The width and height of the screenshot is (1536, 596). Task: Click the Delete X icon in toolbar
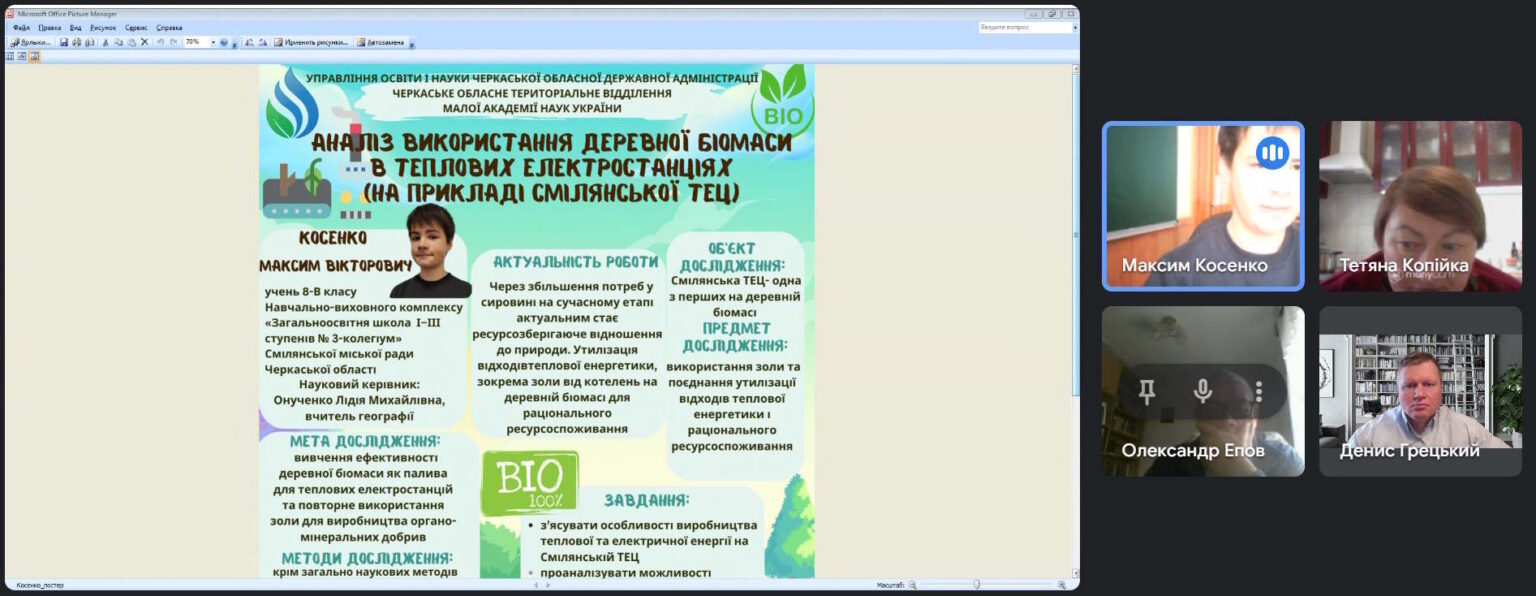(144, 43)
